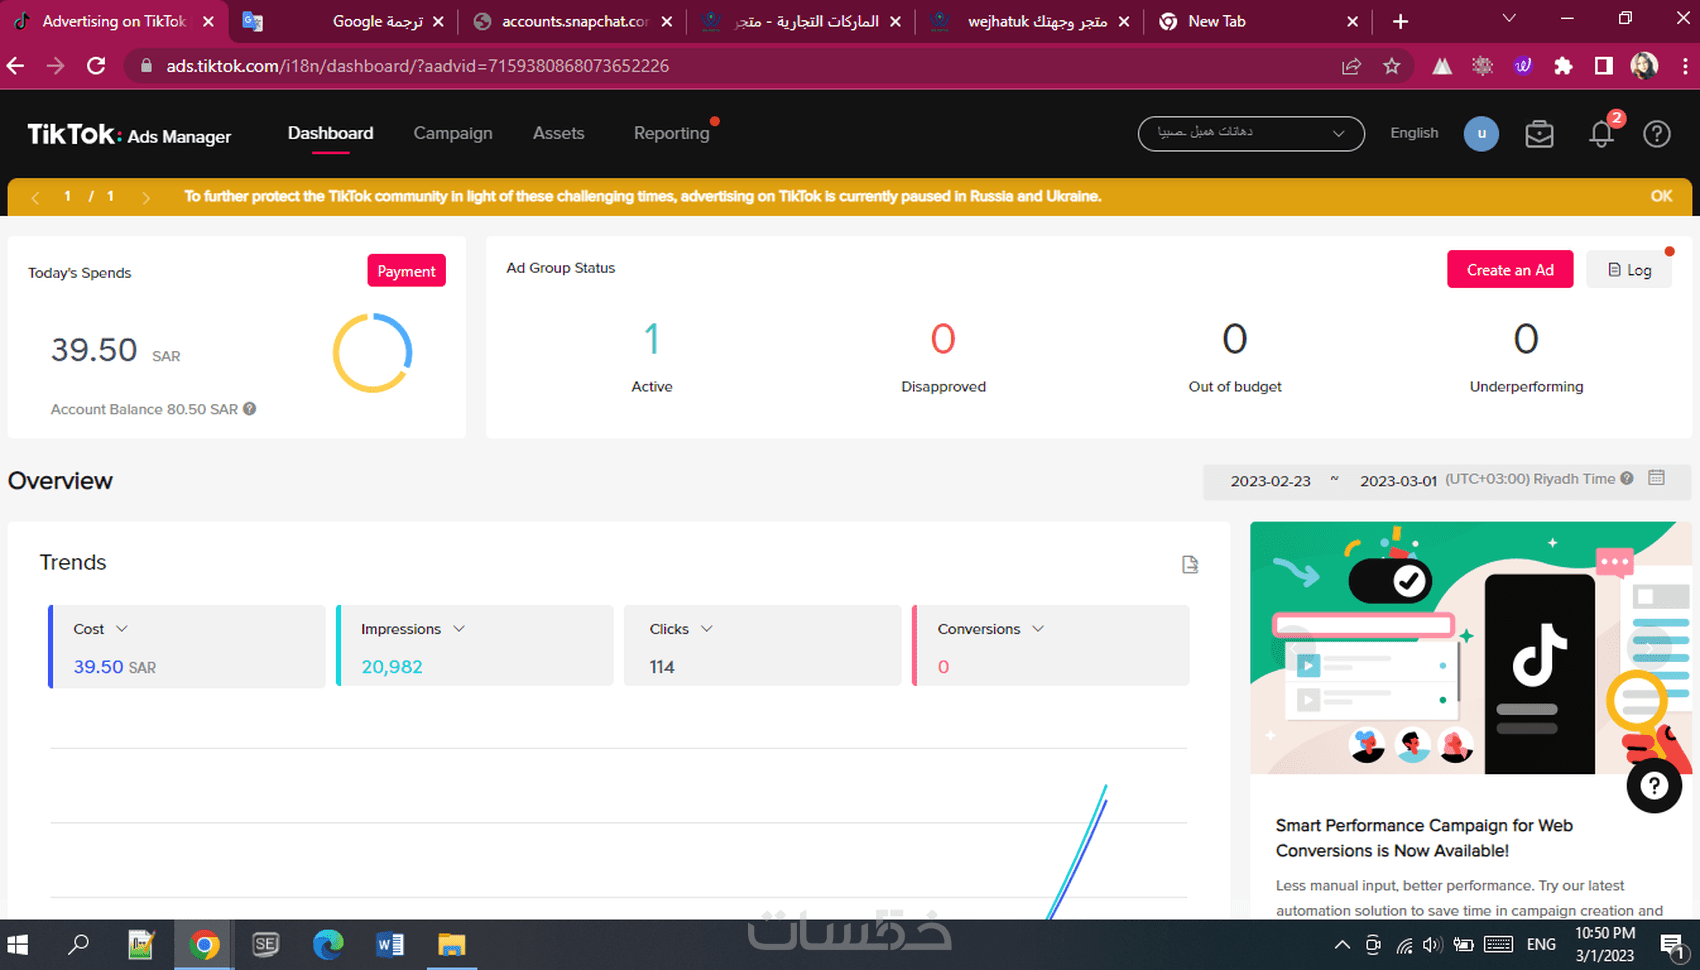Click the Account Balance info icon
Viewport: 1700px width, 970px height.
pyautogui.click(x=250, y=408)
